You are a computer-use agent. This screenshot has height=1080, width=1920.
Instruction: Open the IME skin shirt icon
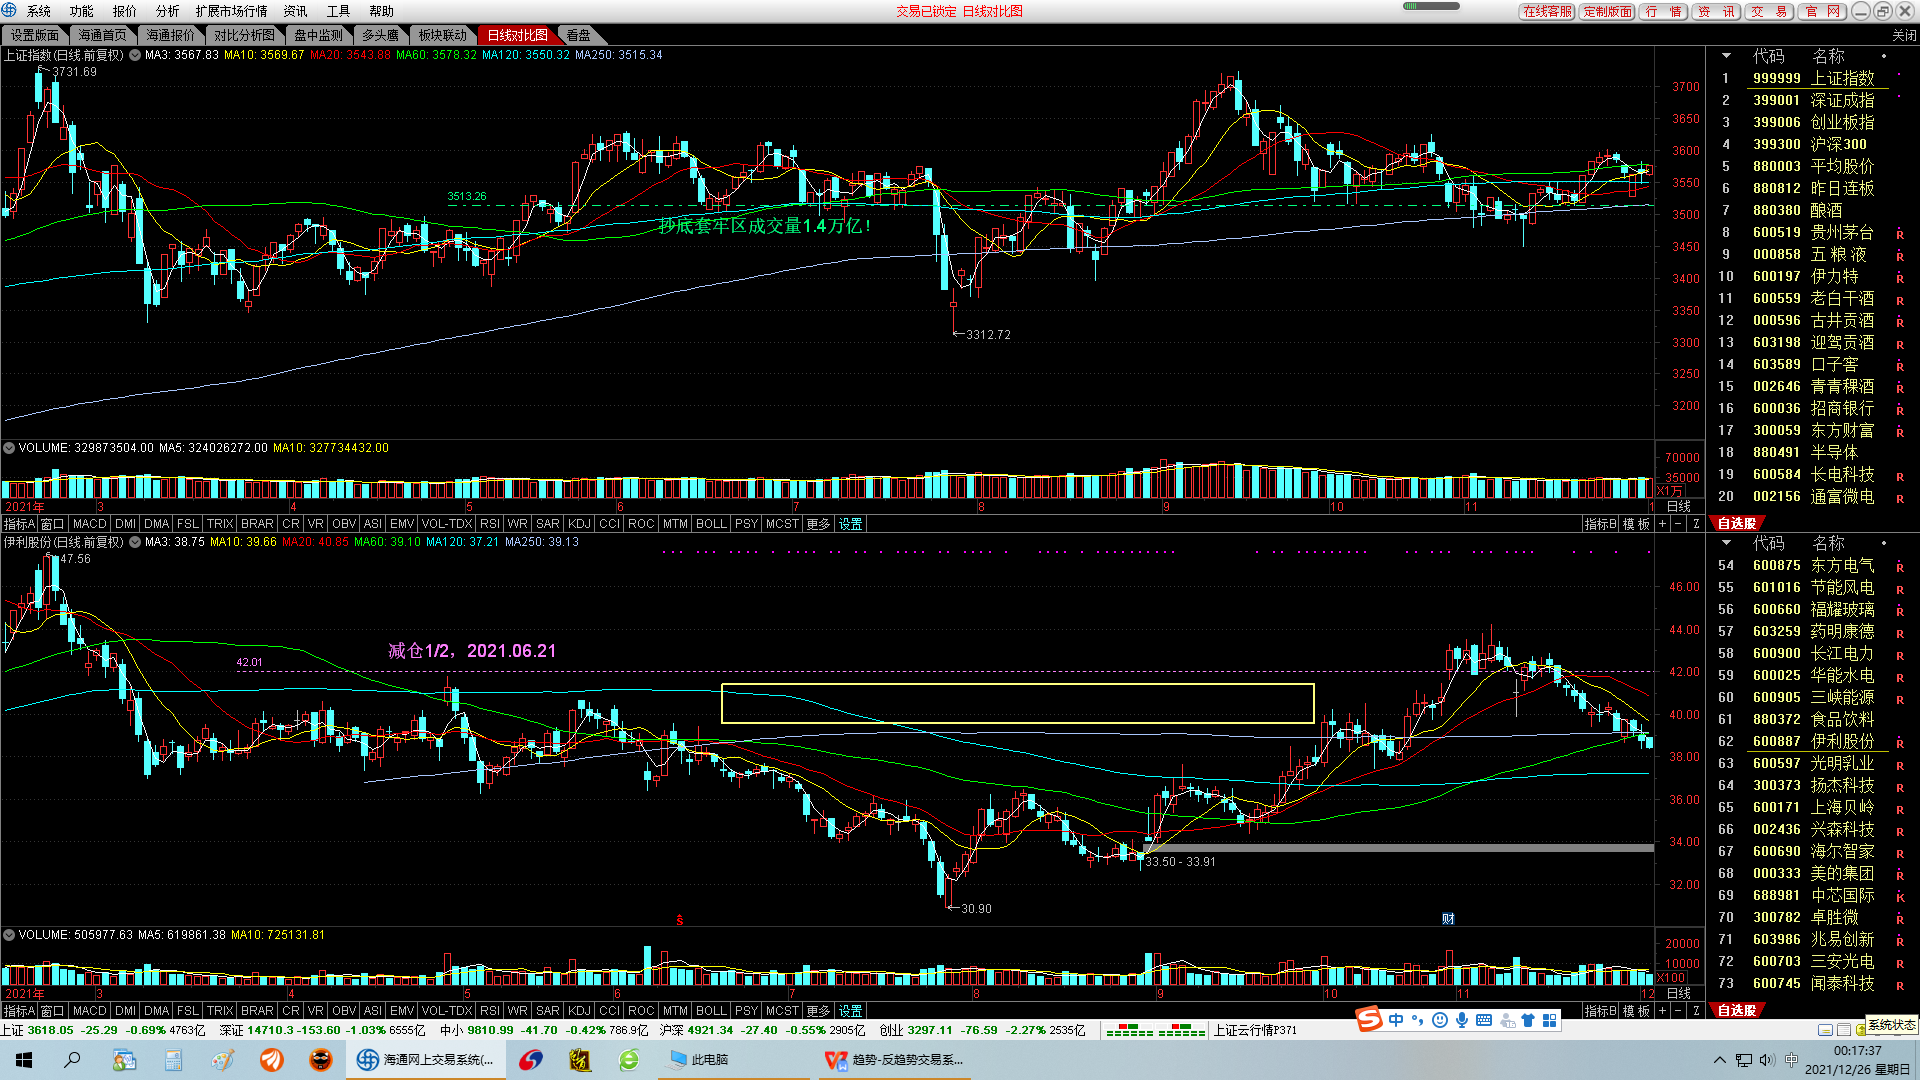click(1528, 1020)
